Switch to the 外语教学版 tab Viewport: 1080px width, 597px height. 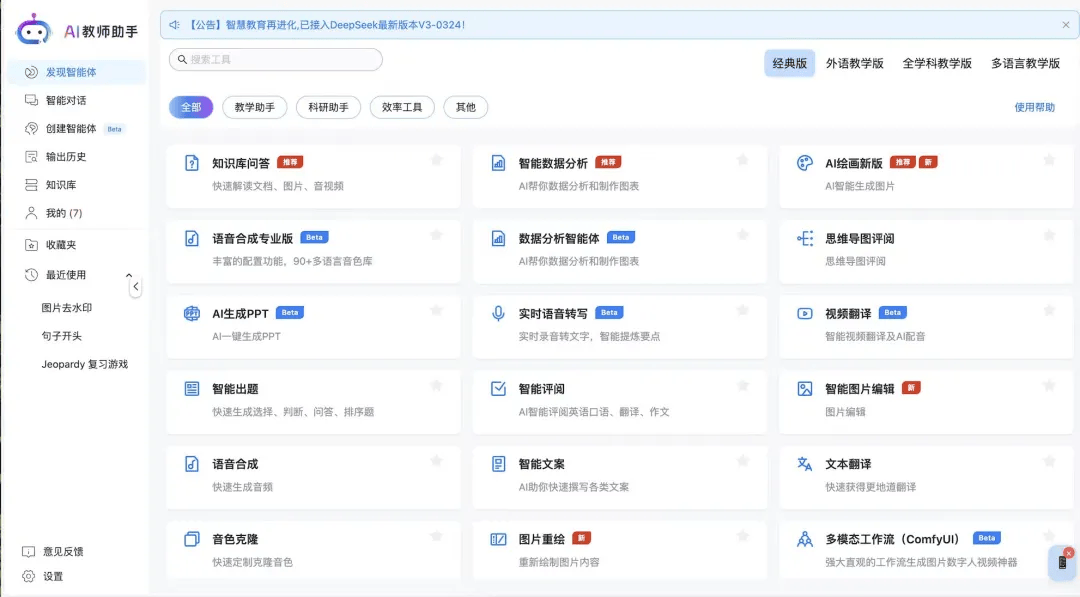tap(854, 63)
